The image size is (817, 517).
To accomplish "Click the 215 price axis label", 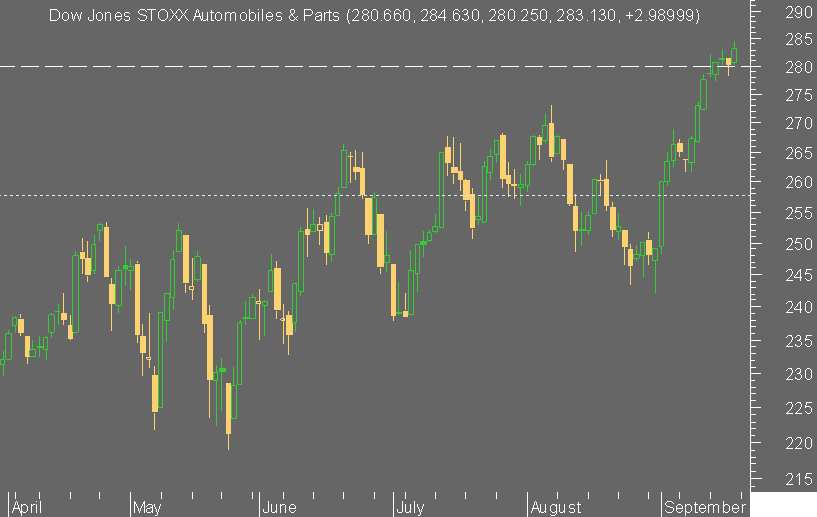I will point(799,479).
